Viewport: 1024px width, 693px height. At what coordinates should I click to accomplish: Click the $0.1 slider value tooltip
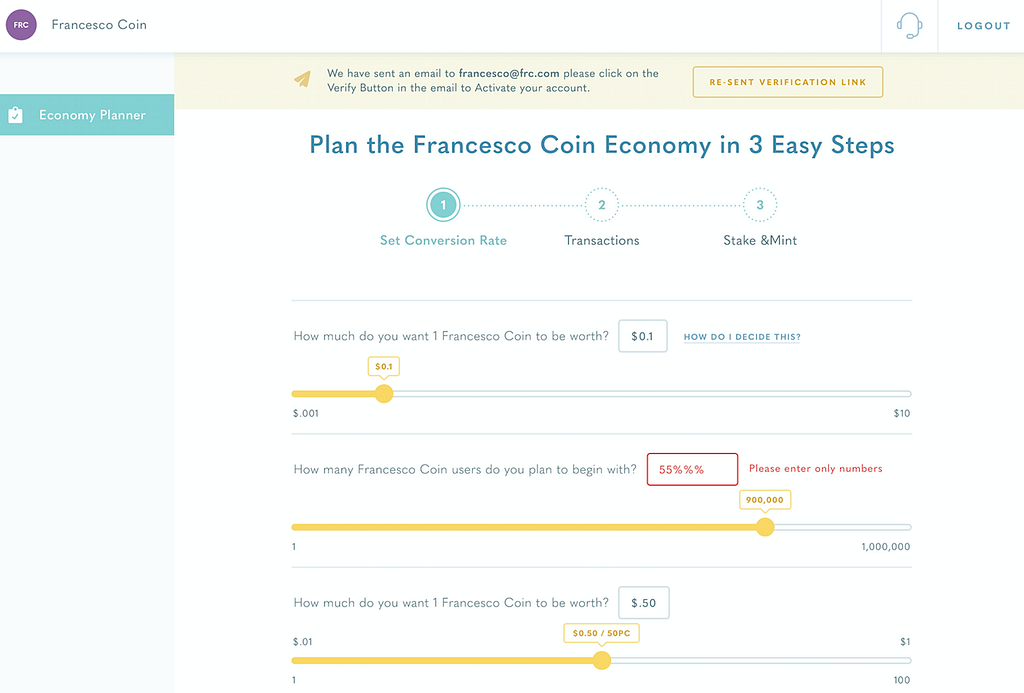pos(384,367)
